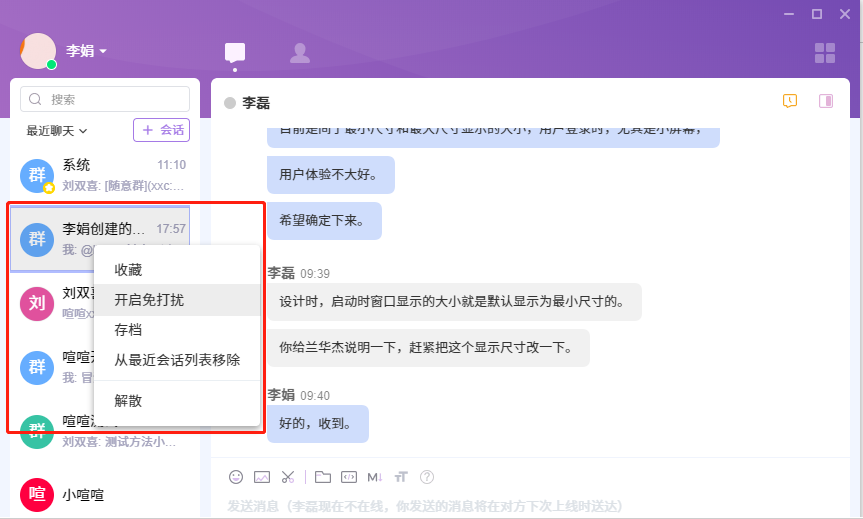The image size is (863, 519).
Task: Click the 会话 new conversation button
Action: pyautogui.click(x=161, y=130)
